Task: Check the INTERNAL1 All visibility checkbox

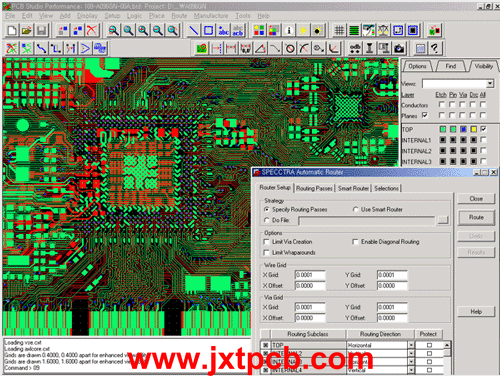Action: [x=484, y=140]
